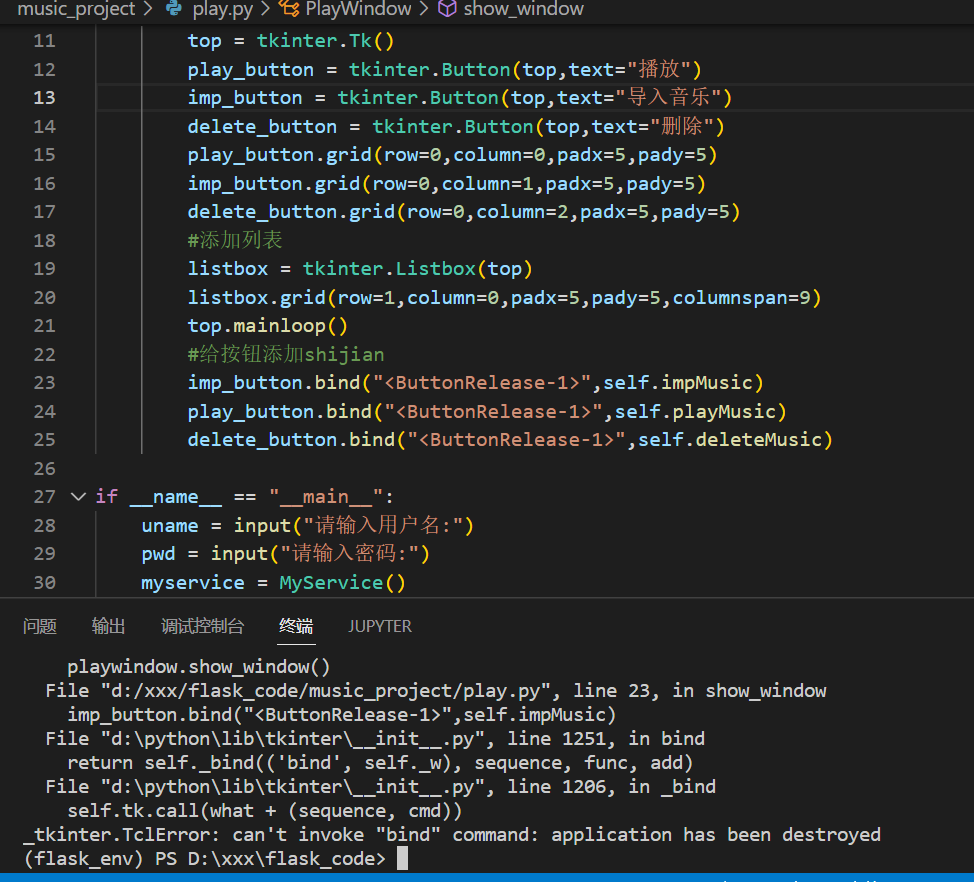Click the class symbol icon beside PlayWindow
The height and width of the screenshot is (882, 974).
(288, 8)
